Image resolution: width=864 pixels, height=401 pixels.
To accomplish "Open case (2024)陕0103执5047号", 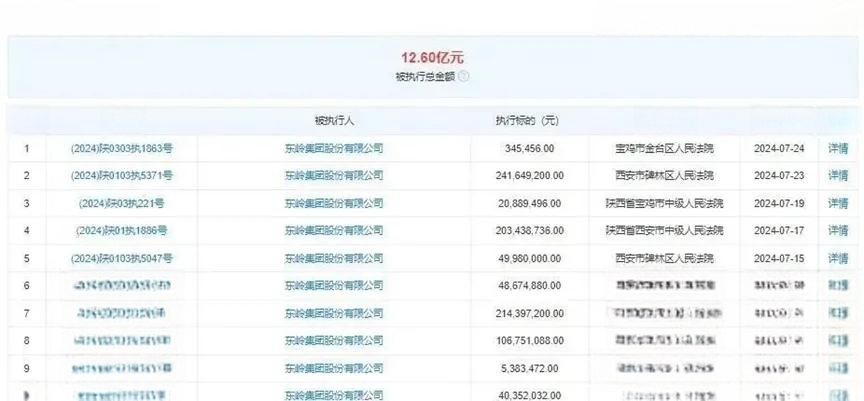I will (122, 258).
